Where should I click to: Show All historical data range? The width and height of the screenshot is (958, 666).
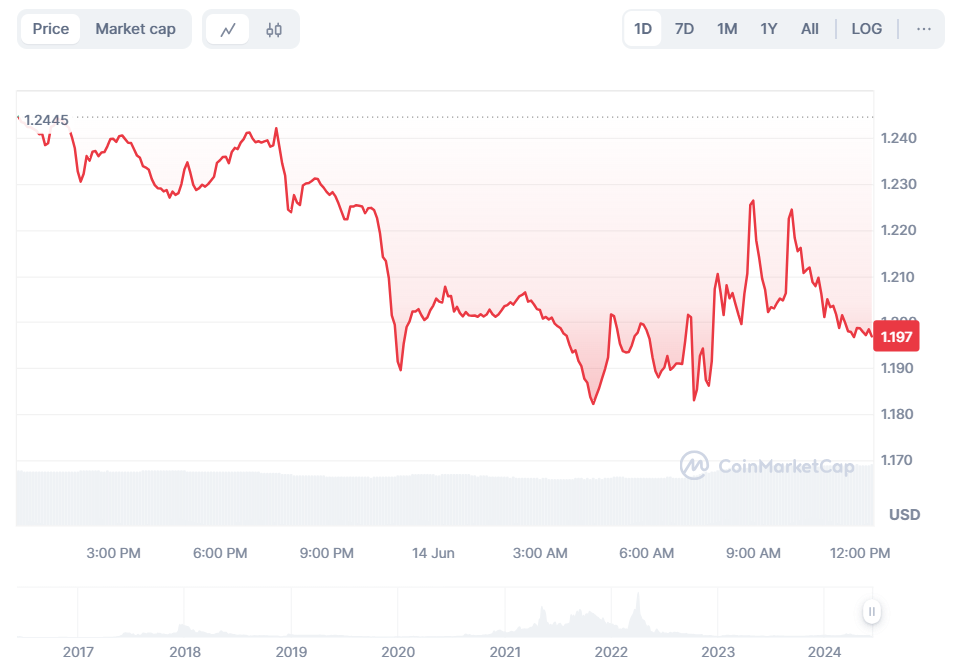[810, 28]
